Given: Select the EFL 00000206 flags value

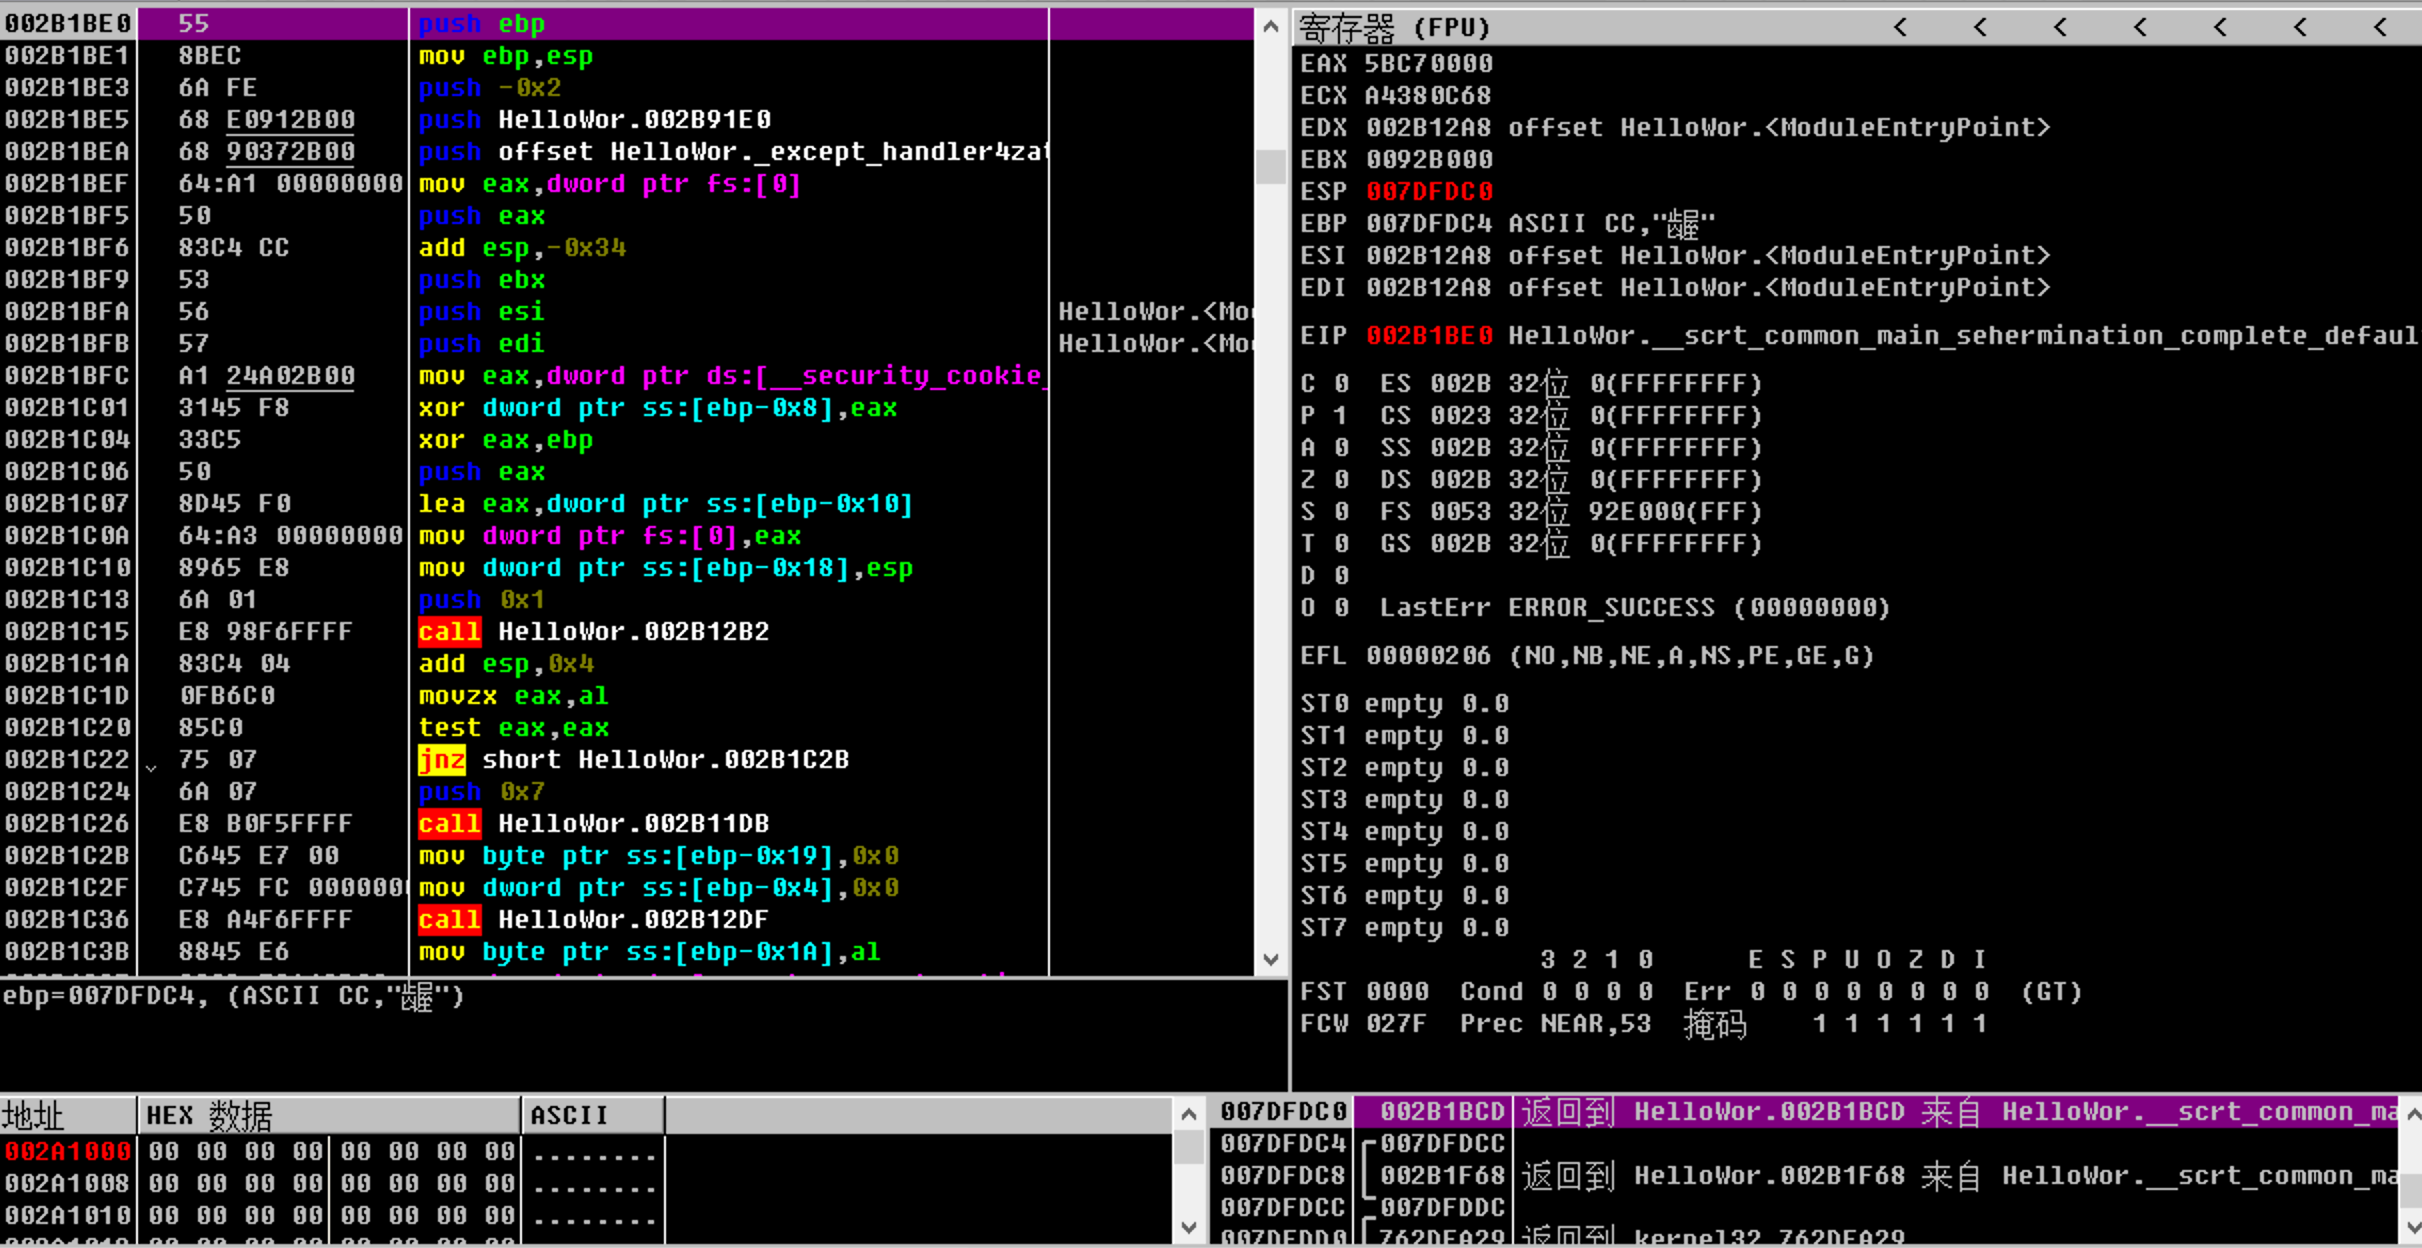Looking at the screenshot, I should [x=1429, y=656].
